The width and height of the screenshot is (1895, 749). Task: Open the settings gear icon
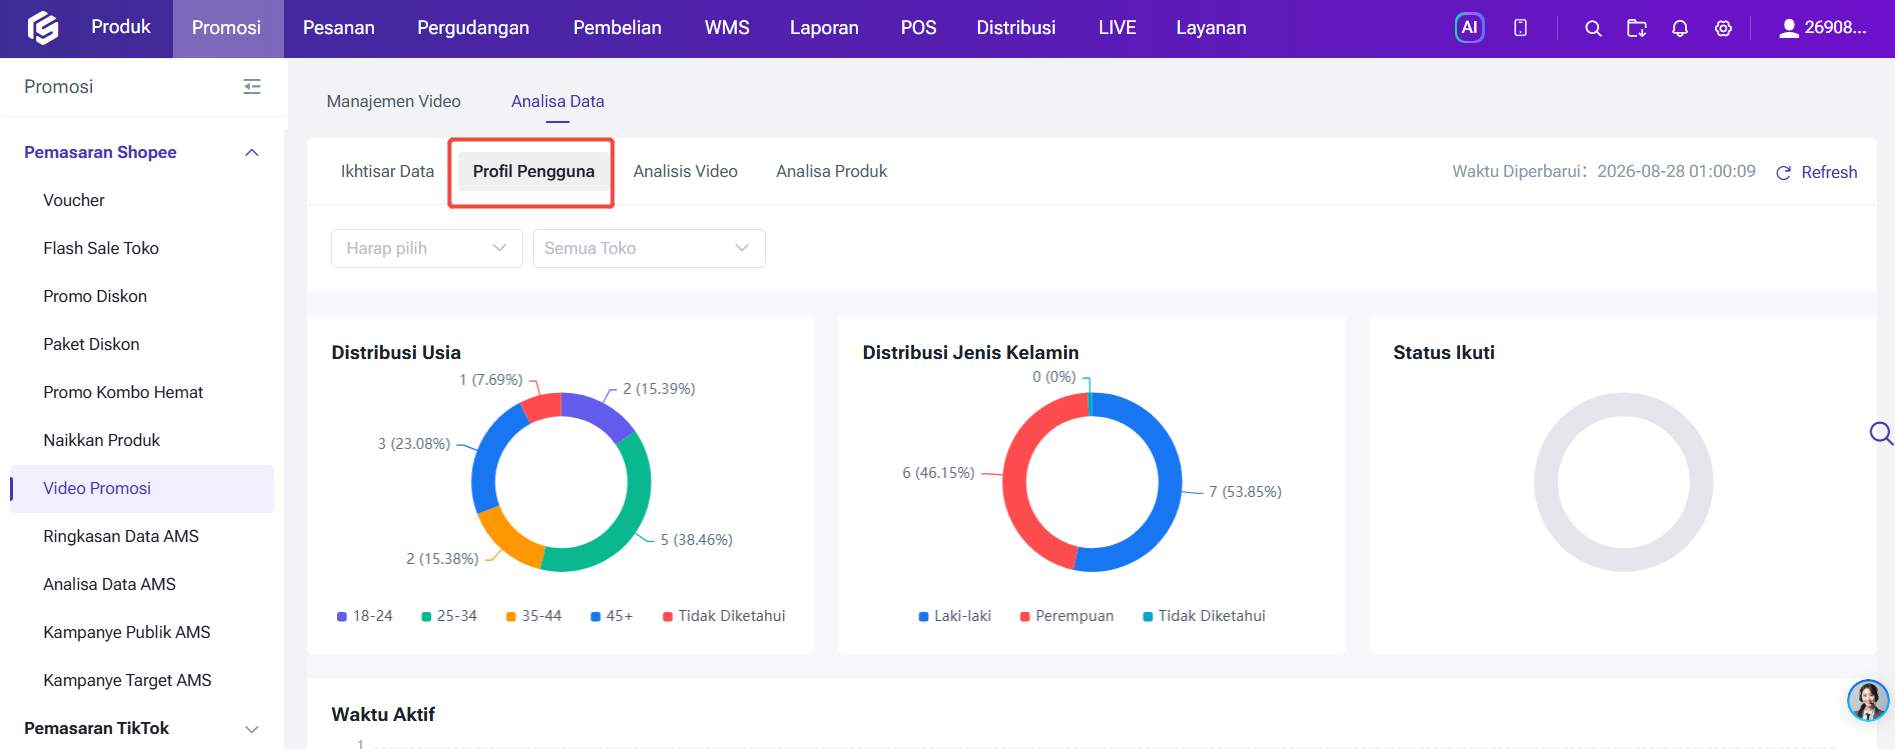coord(1723,28)
